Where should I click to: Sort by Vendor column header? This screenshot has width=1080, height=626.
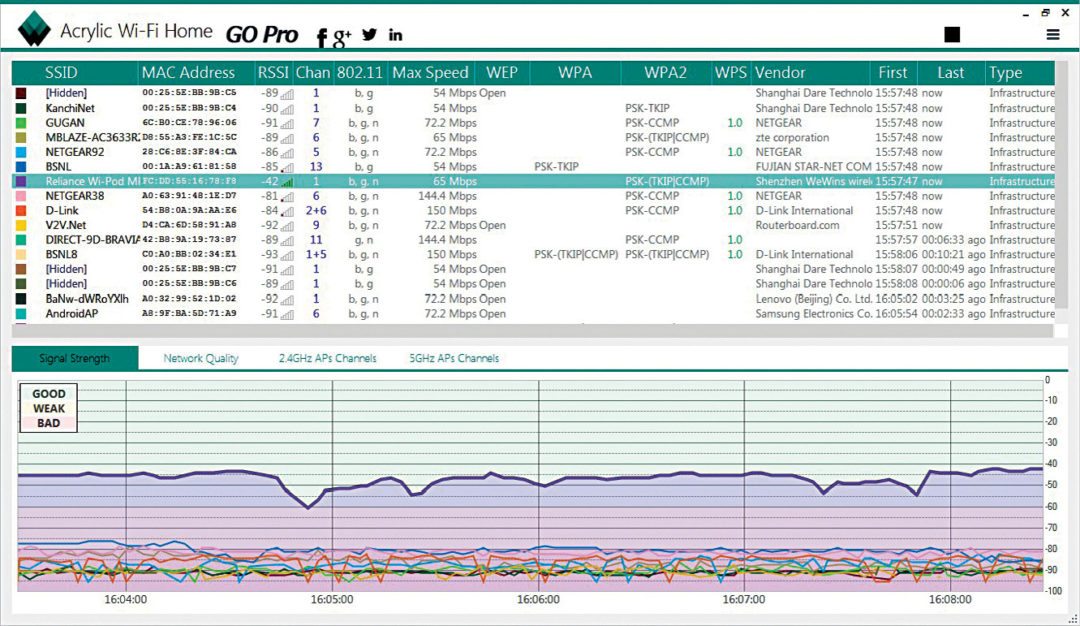coord(780,72)
